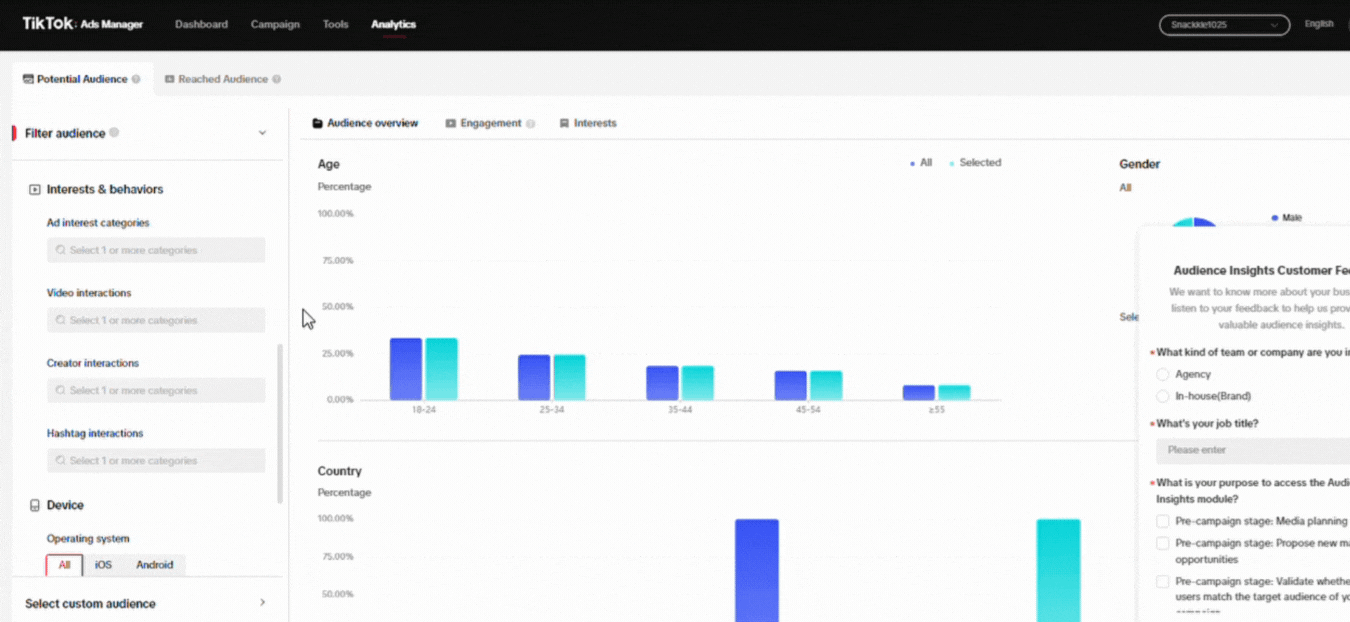
Task: Show the Audience overview tab
Action: click(365, 123)
